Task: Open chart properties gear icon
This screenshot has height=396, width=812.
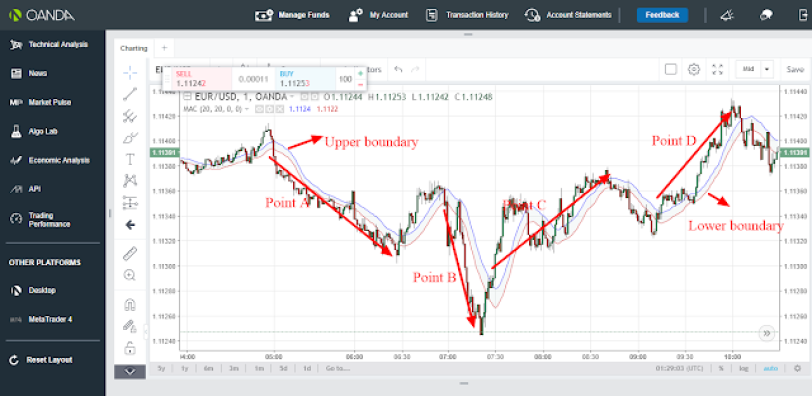Action: click(694, 69)
